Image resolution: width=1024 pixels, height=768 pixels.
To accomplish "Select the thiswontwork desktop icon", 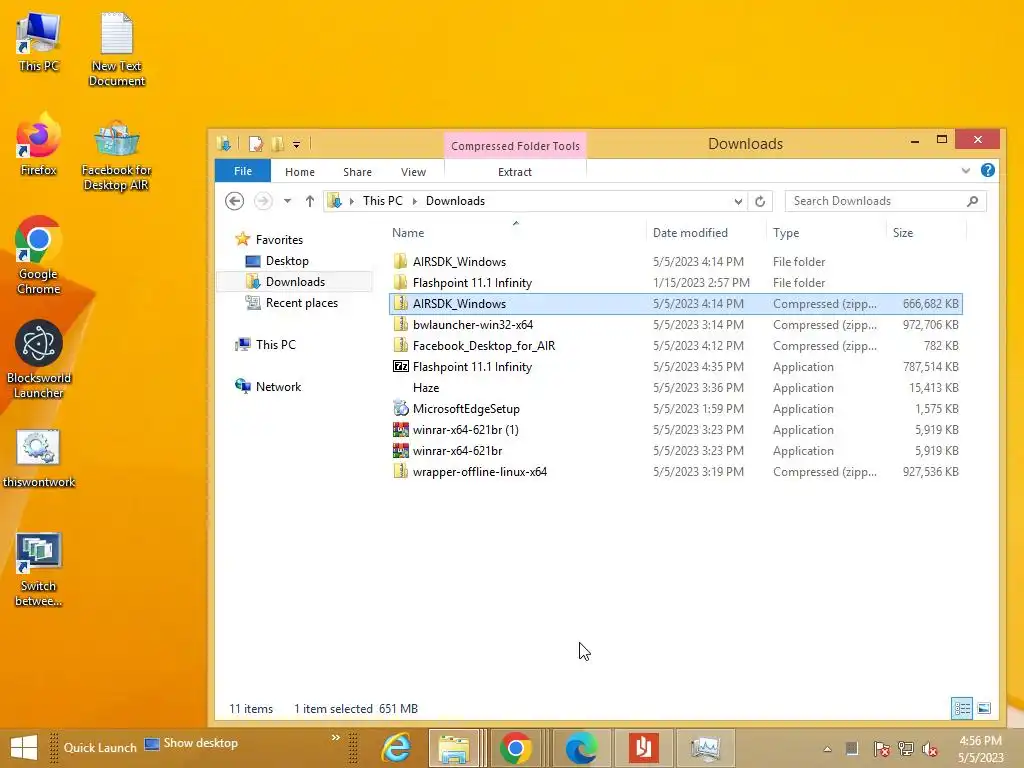I will (x=39, y=458).
